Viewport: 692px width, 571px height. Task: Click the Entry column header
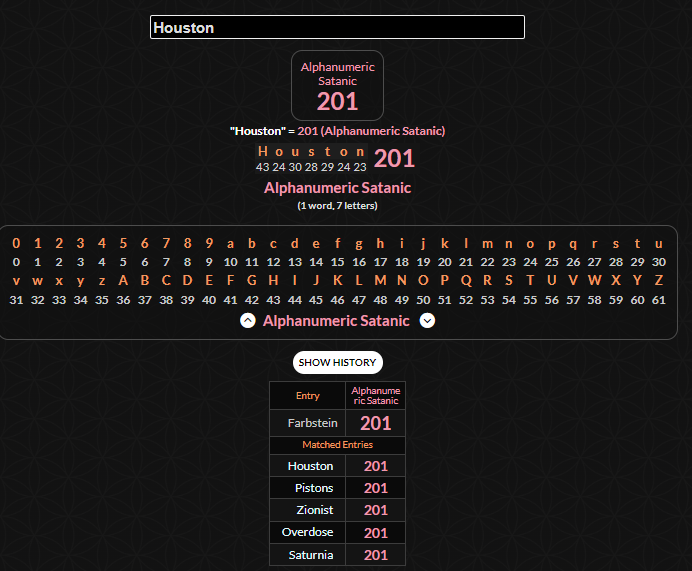coord(308,395)
